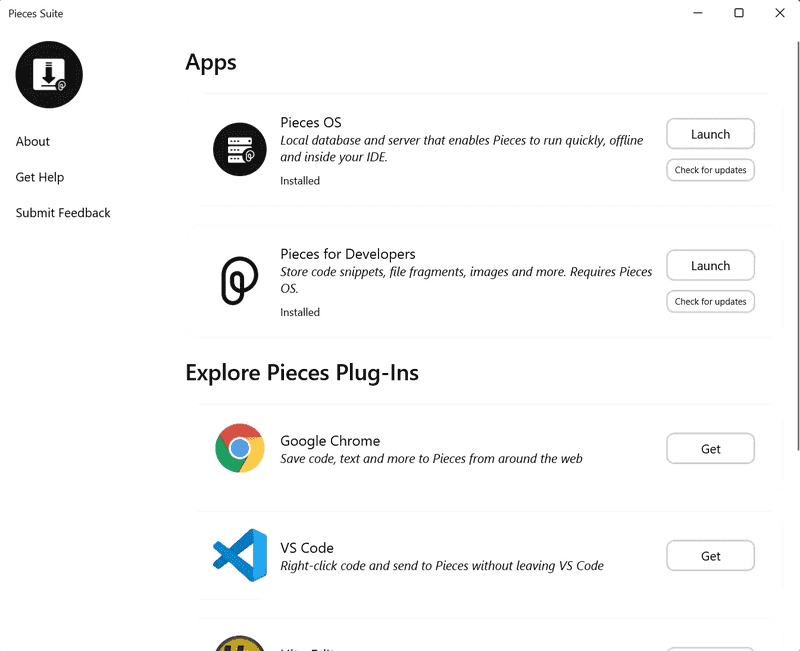The image size is (800, 651).
Task: Check for updates for Pieces OS
Action: pos(710,170)
